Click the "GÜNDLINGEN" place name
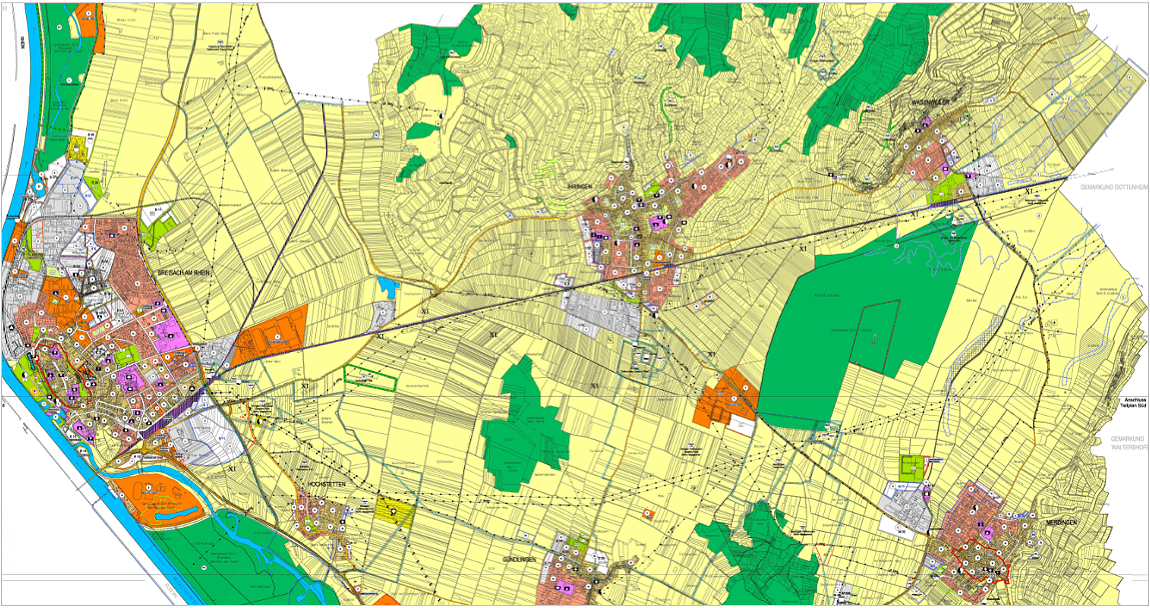 (520, 560)
